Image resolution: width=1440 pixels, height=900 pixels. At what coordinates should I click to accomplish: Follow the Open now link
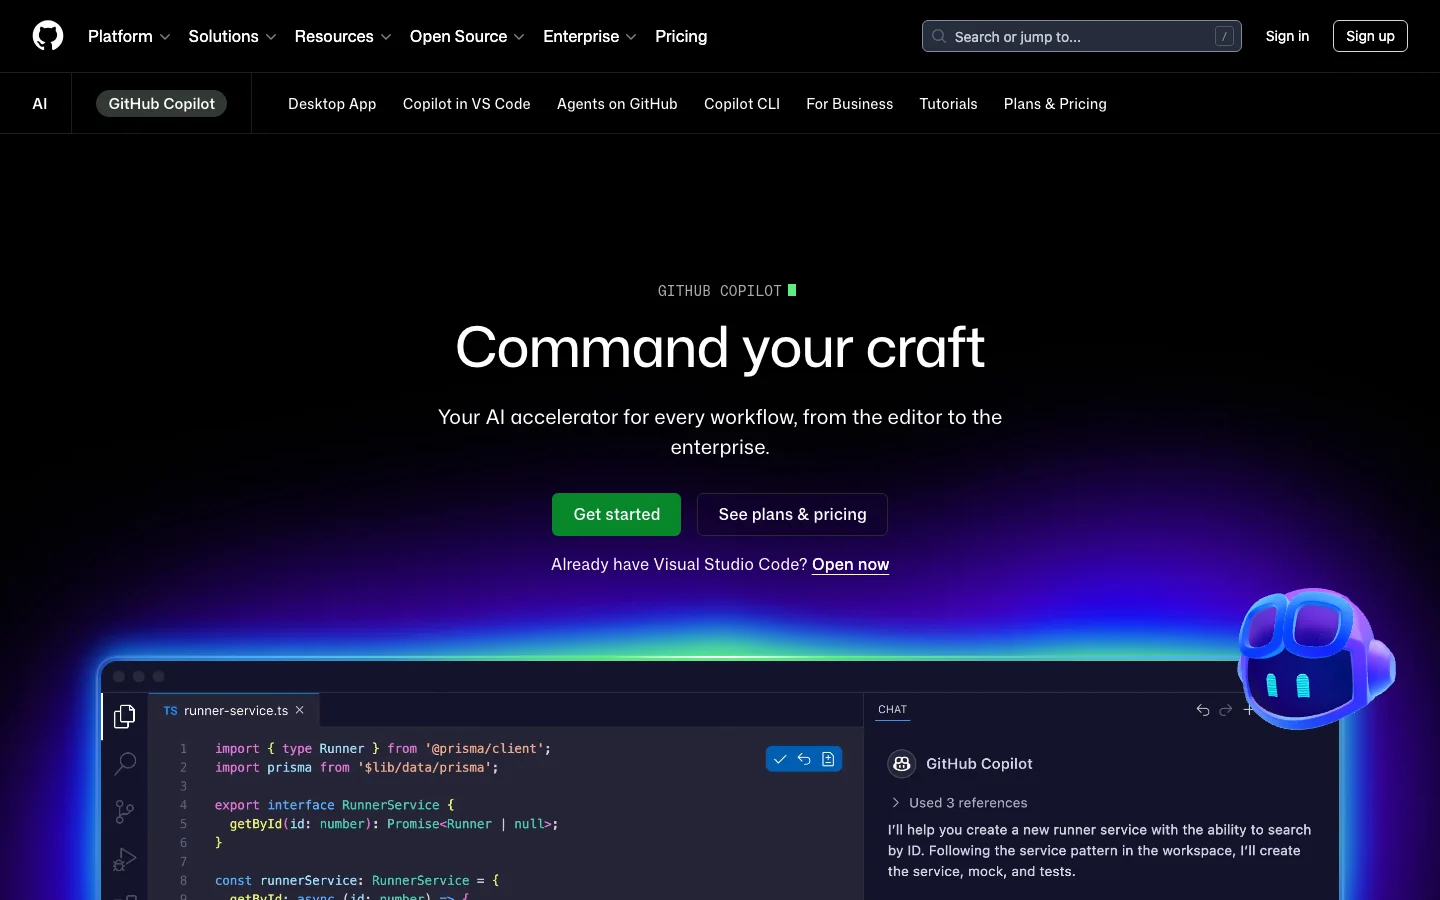[x=851, y=564]
